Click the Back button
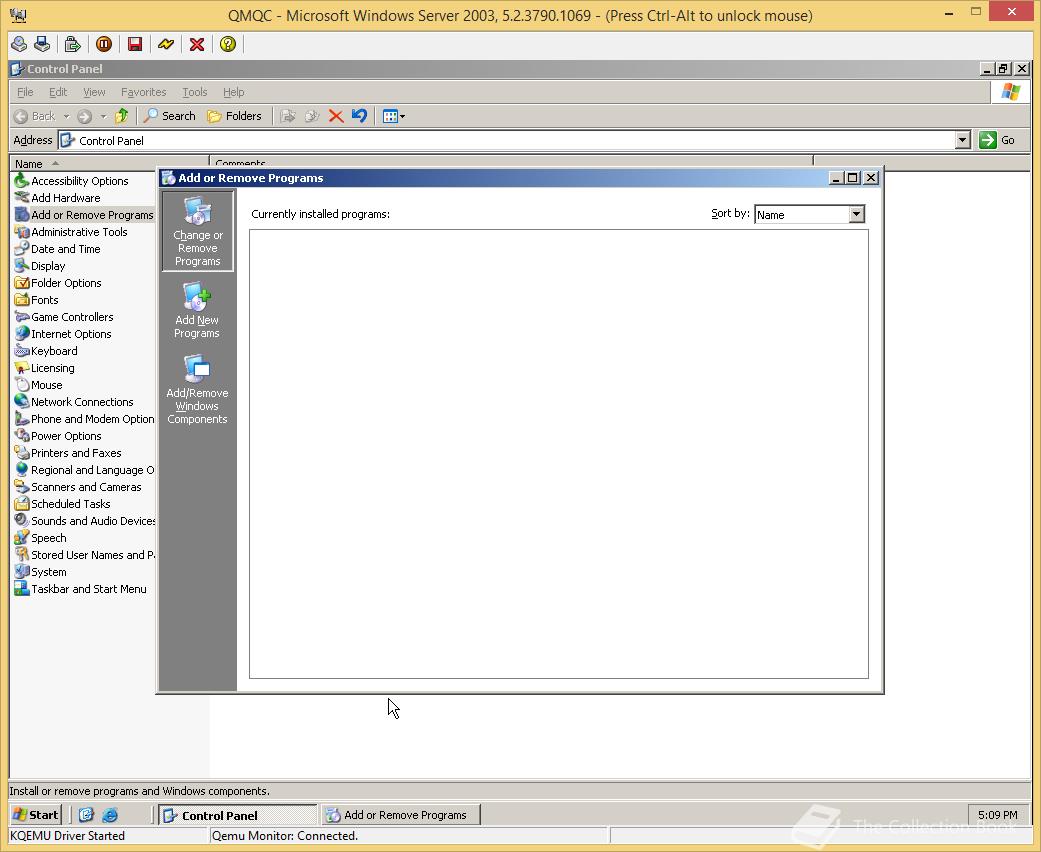1041x852 pixels. [35, 116]
